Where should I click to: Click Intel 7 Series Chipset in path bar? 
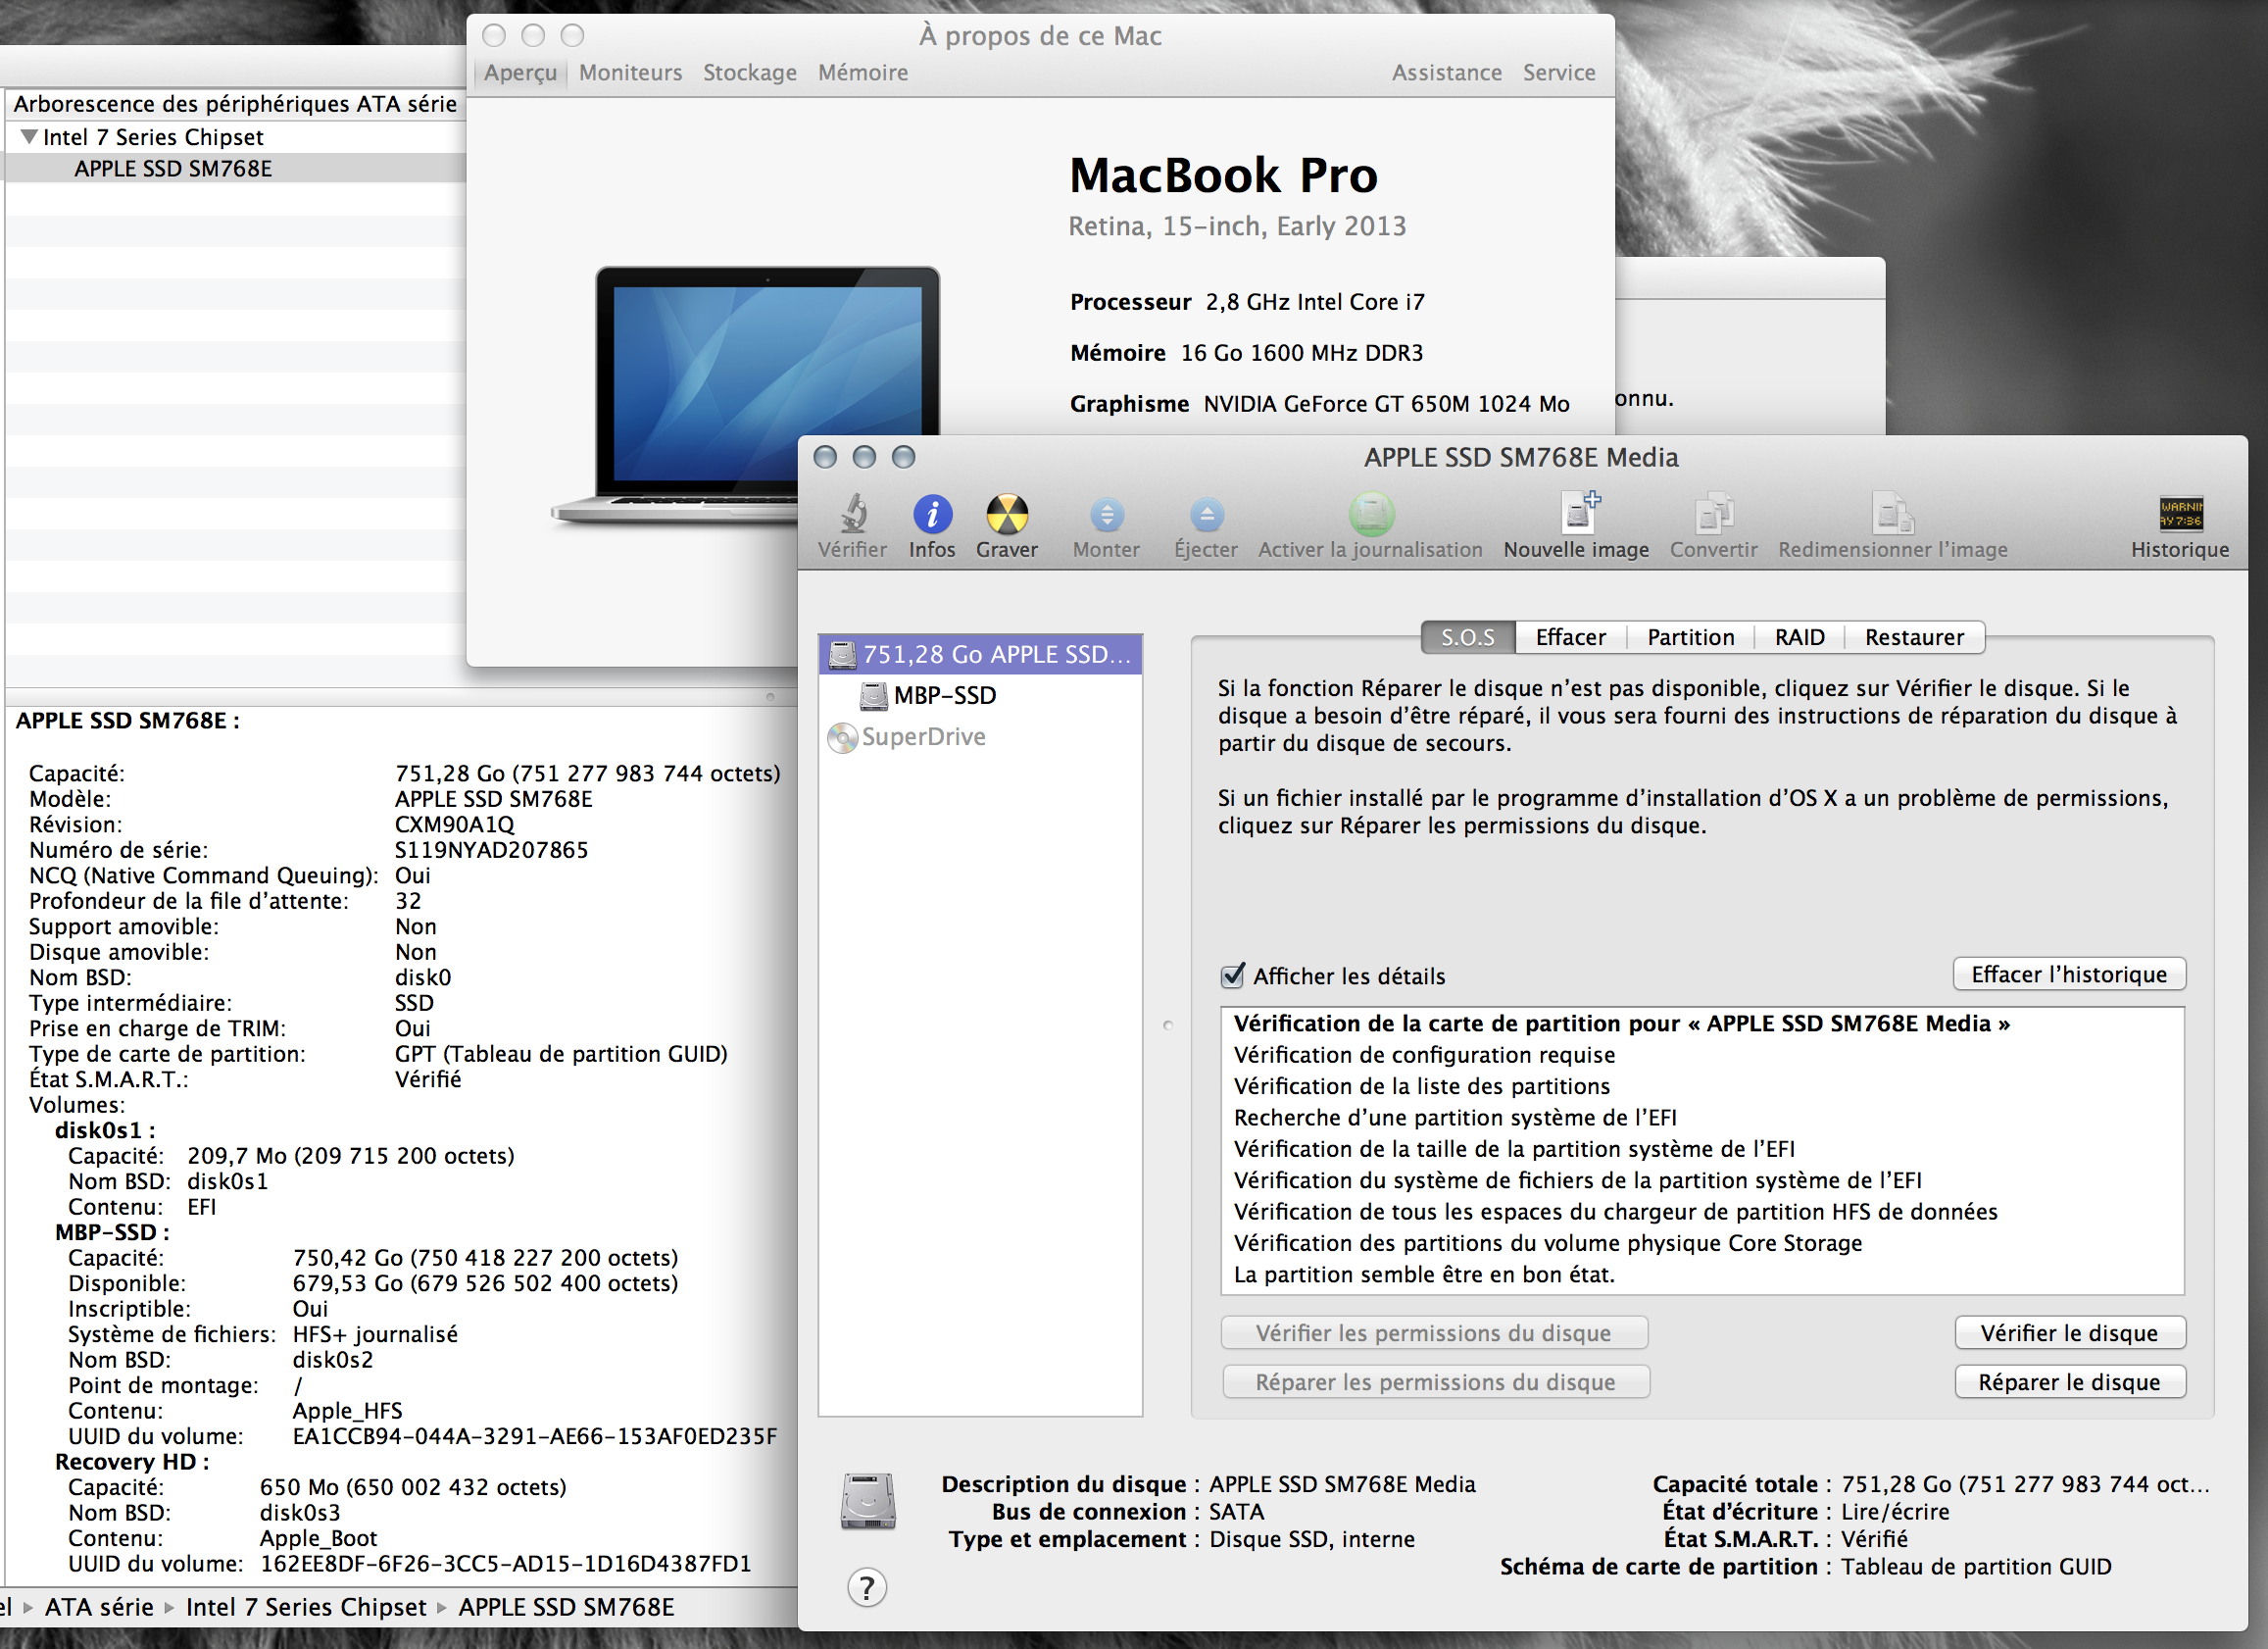(x=306, y=1607)
